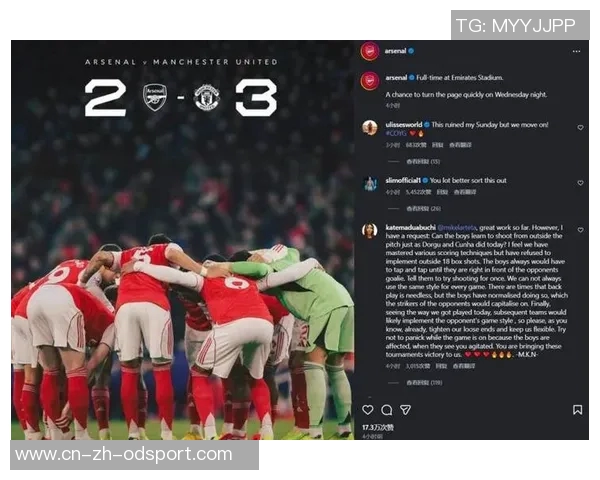Open ulissesworld's profile avatar

coord(370,127)
